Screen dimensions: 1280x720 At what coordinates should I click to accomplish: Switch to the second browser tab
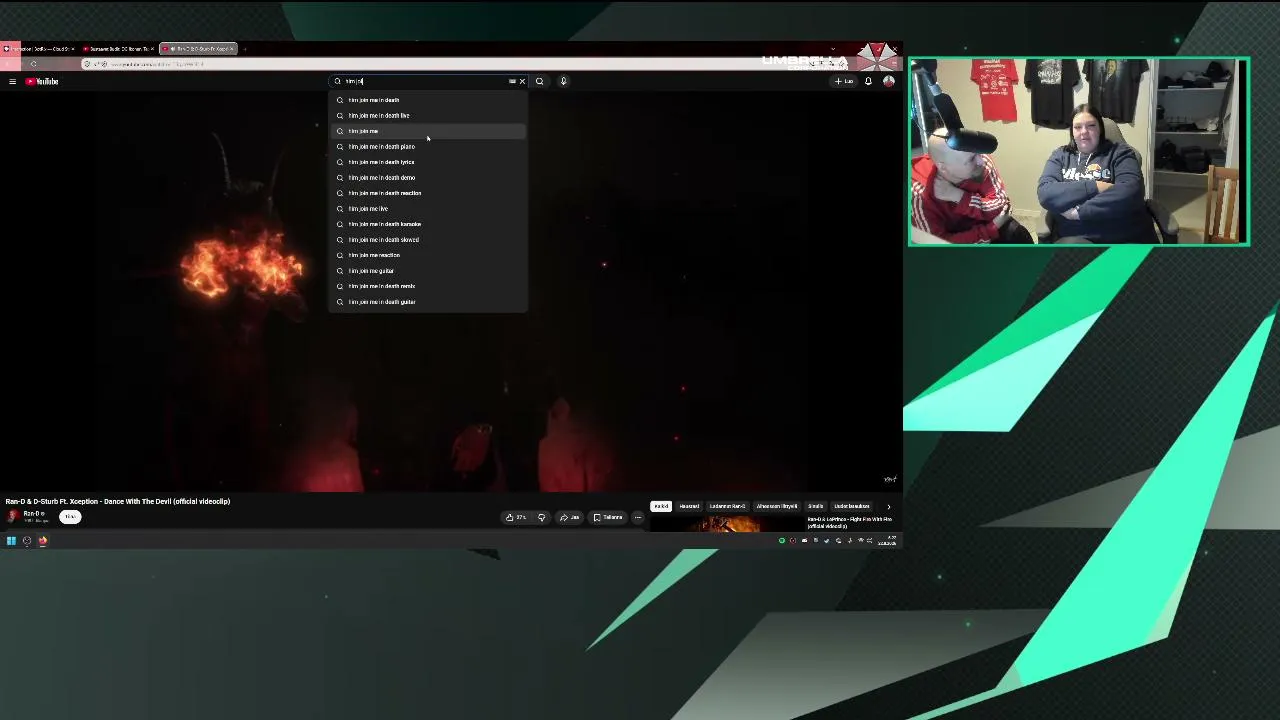(118, 49)
